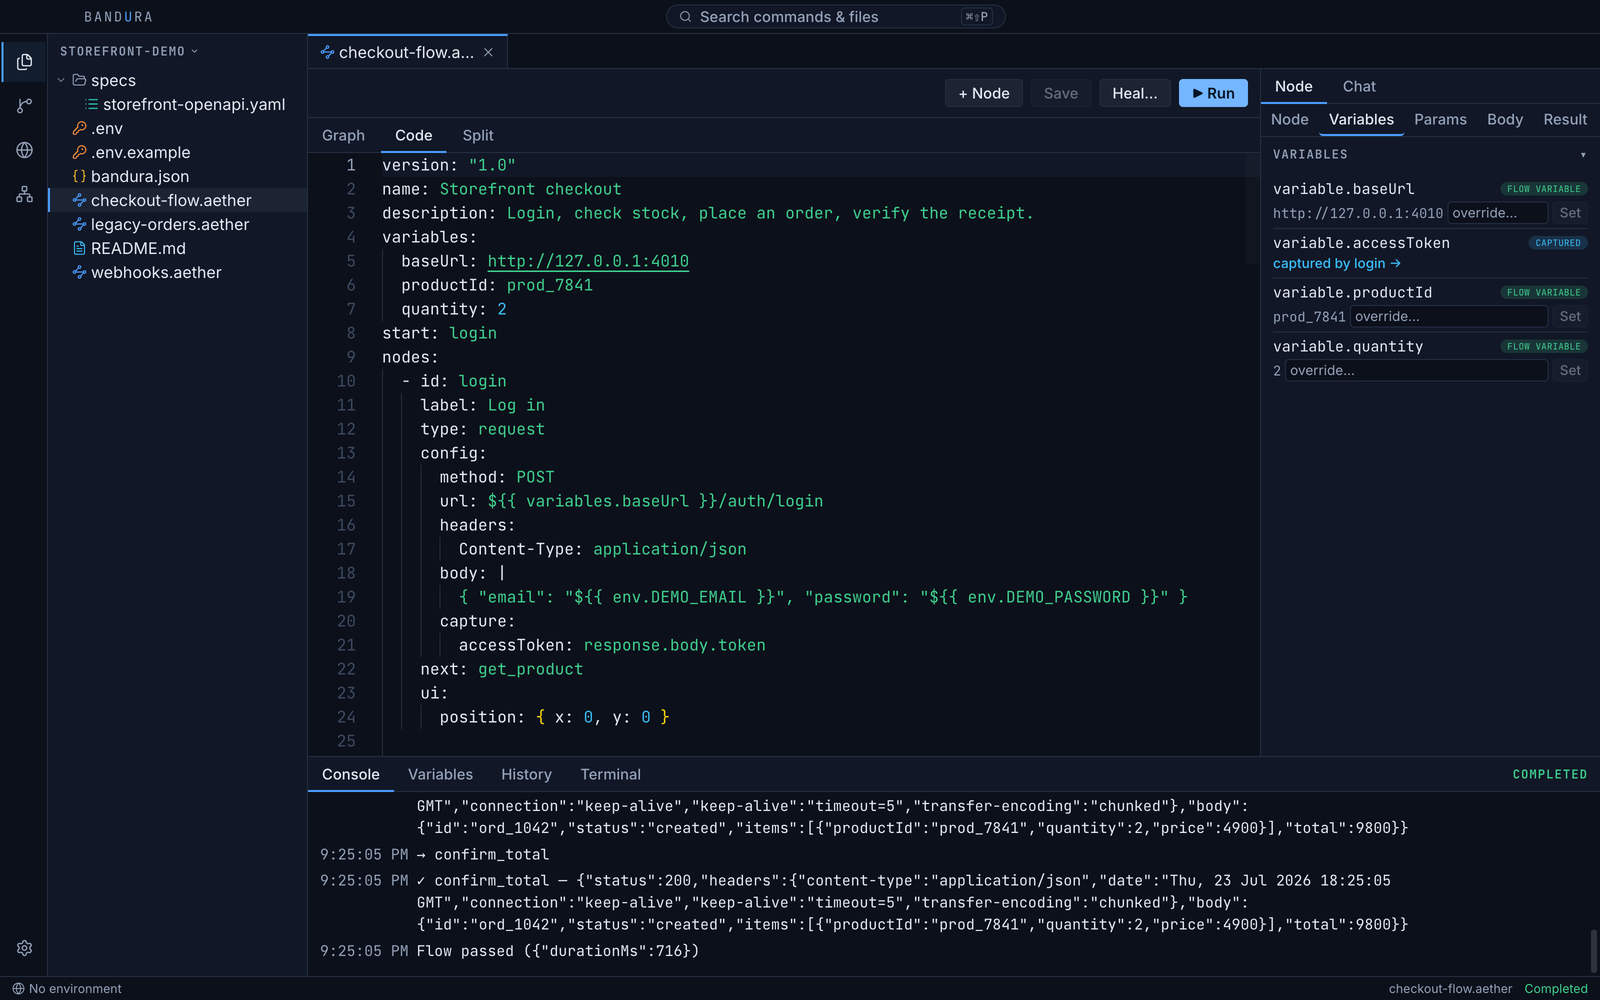The height and width of the screenshot is (1000, 1600).
Task: Open the globe environments icon in sidebar
Action: click(24, 150)
